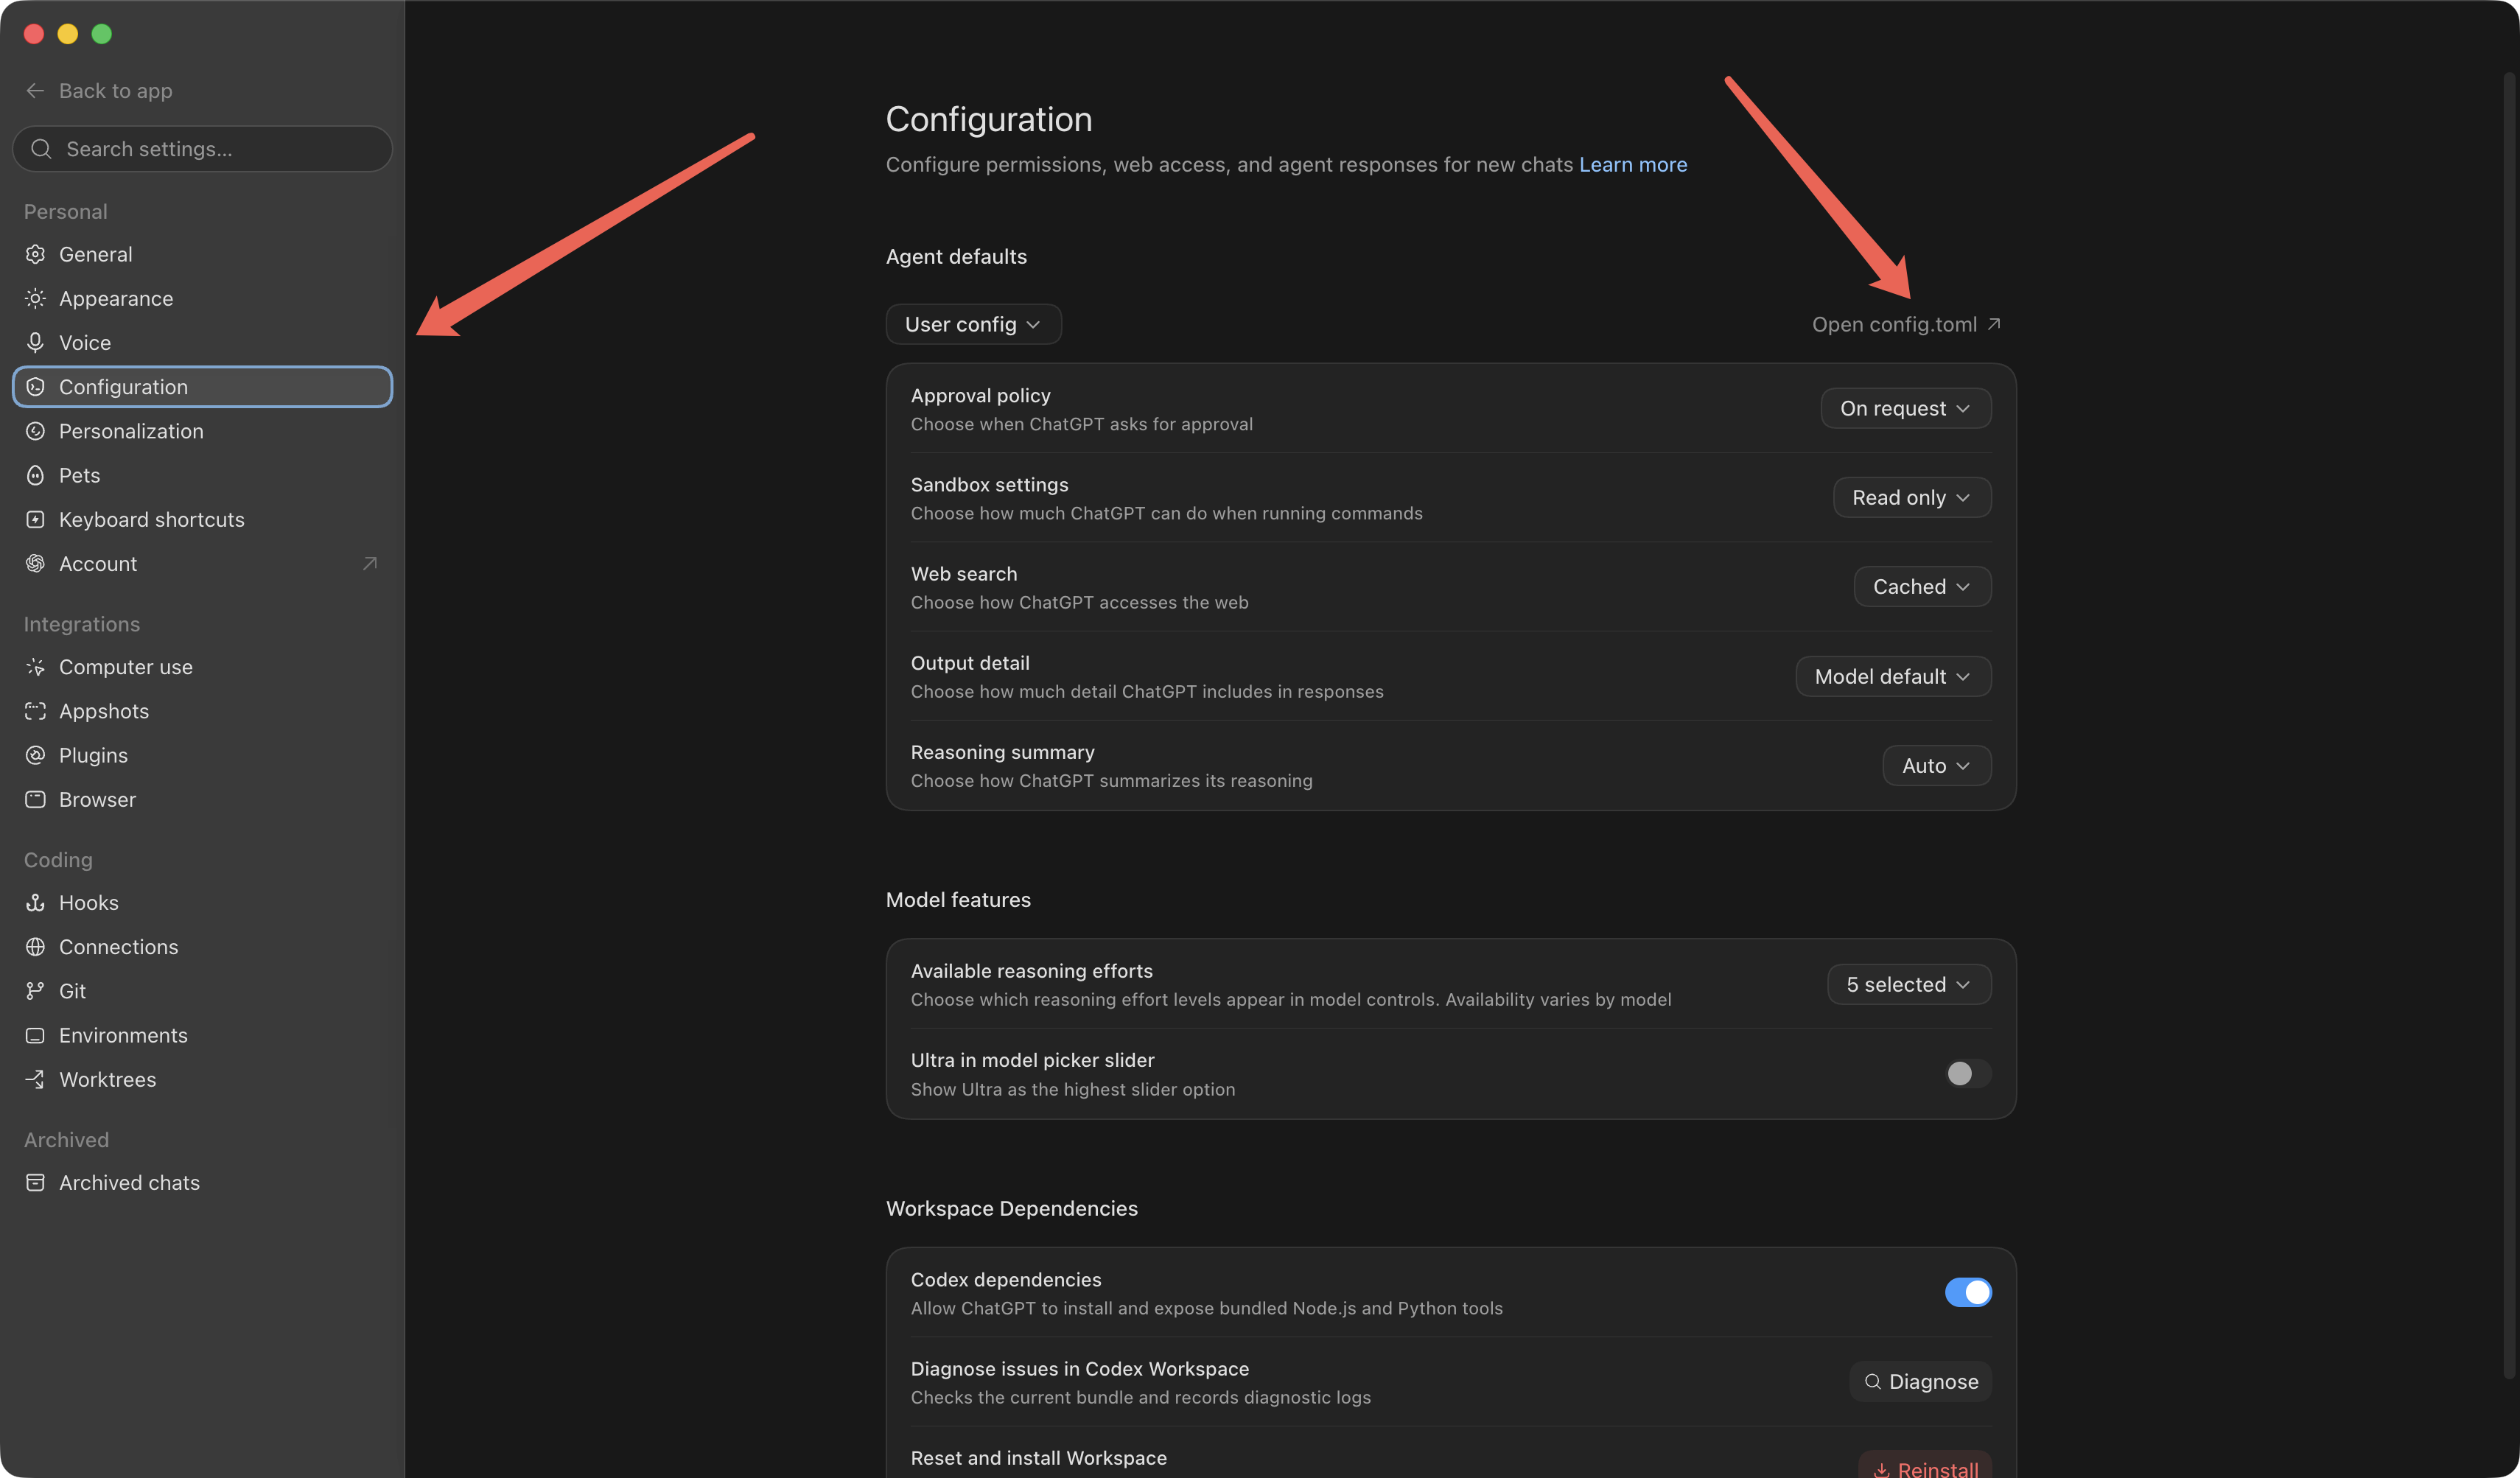The width and height of the screenshot is (2520, 1478).
Task: Click the Worktrees sidebar icon
Action: pos(35,1079)
